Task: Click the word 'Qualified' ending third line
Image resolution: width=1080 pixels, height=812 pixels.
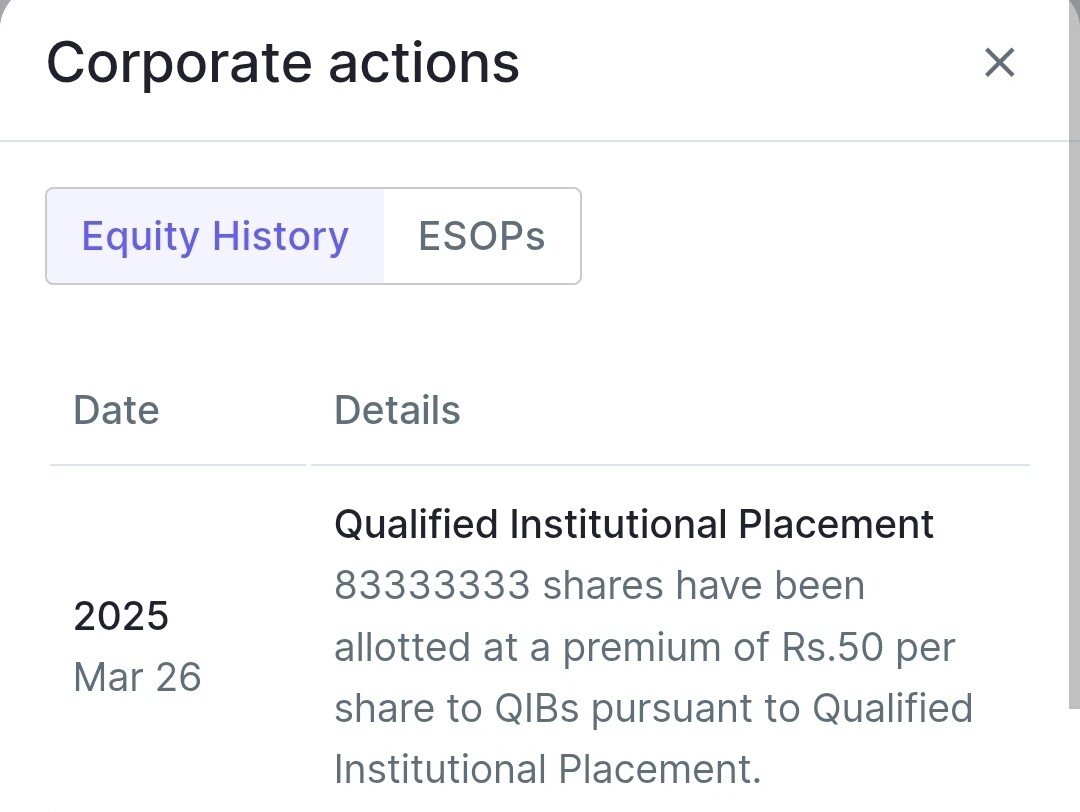Action: coord(893,709)
